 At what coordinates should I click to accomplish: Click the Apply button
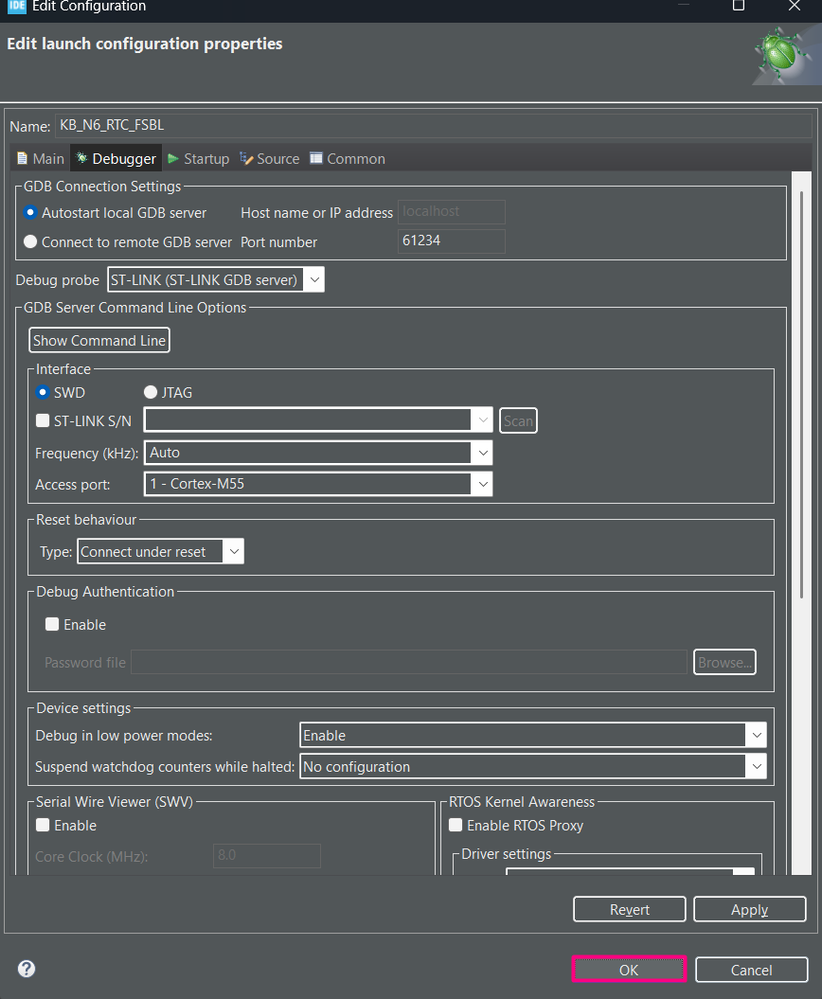[749, 909]
